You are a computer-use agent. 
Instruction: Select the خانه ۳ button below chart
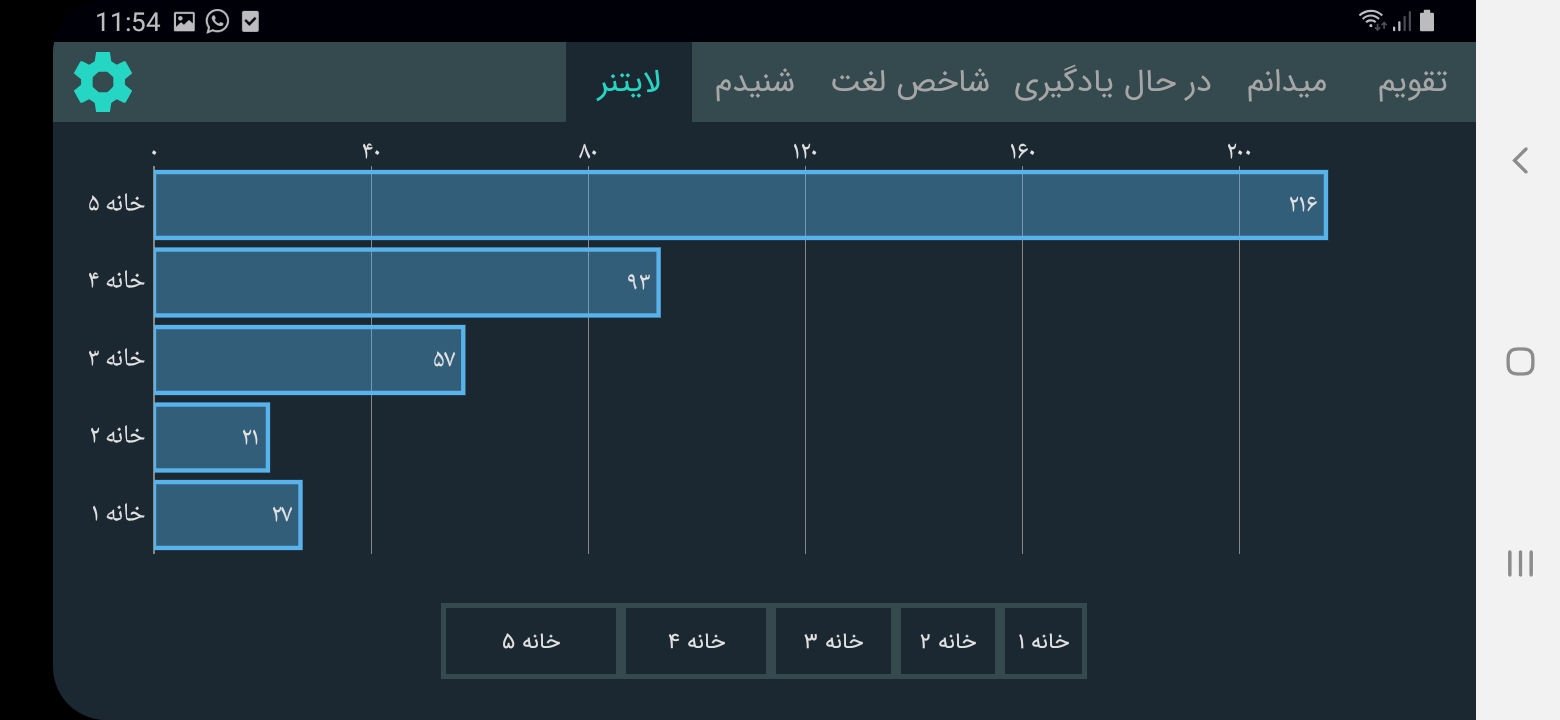(833, 641)
